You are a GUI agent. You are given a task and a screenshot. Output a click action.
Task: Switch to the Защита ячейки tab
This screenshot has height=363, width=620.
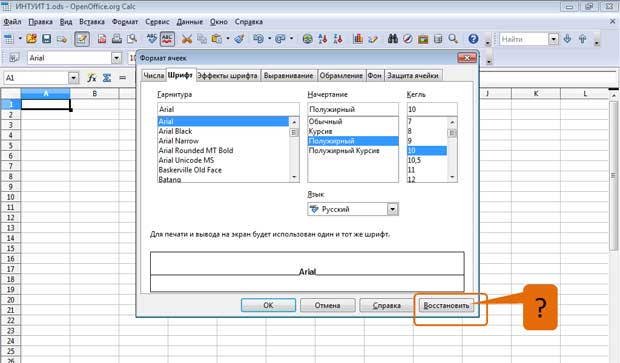click(x=413, y=76)
